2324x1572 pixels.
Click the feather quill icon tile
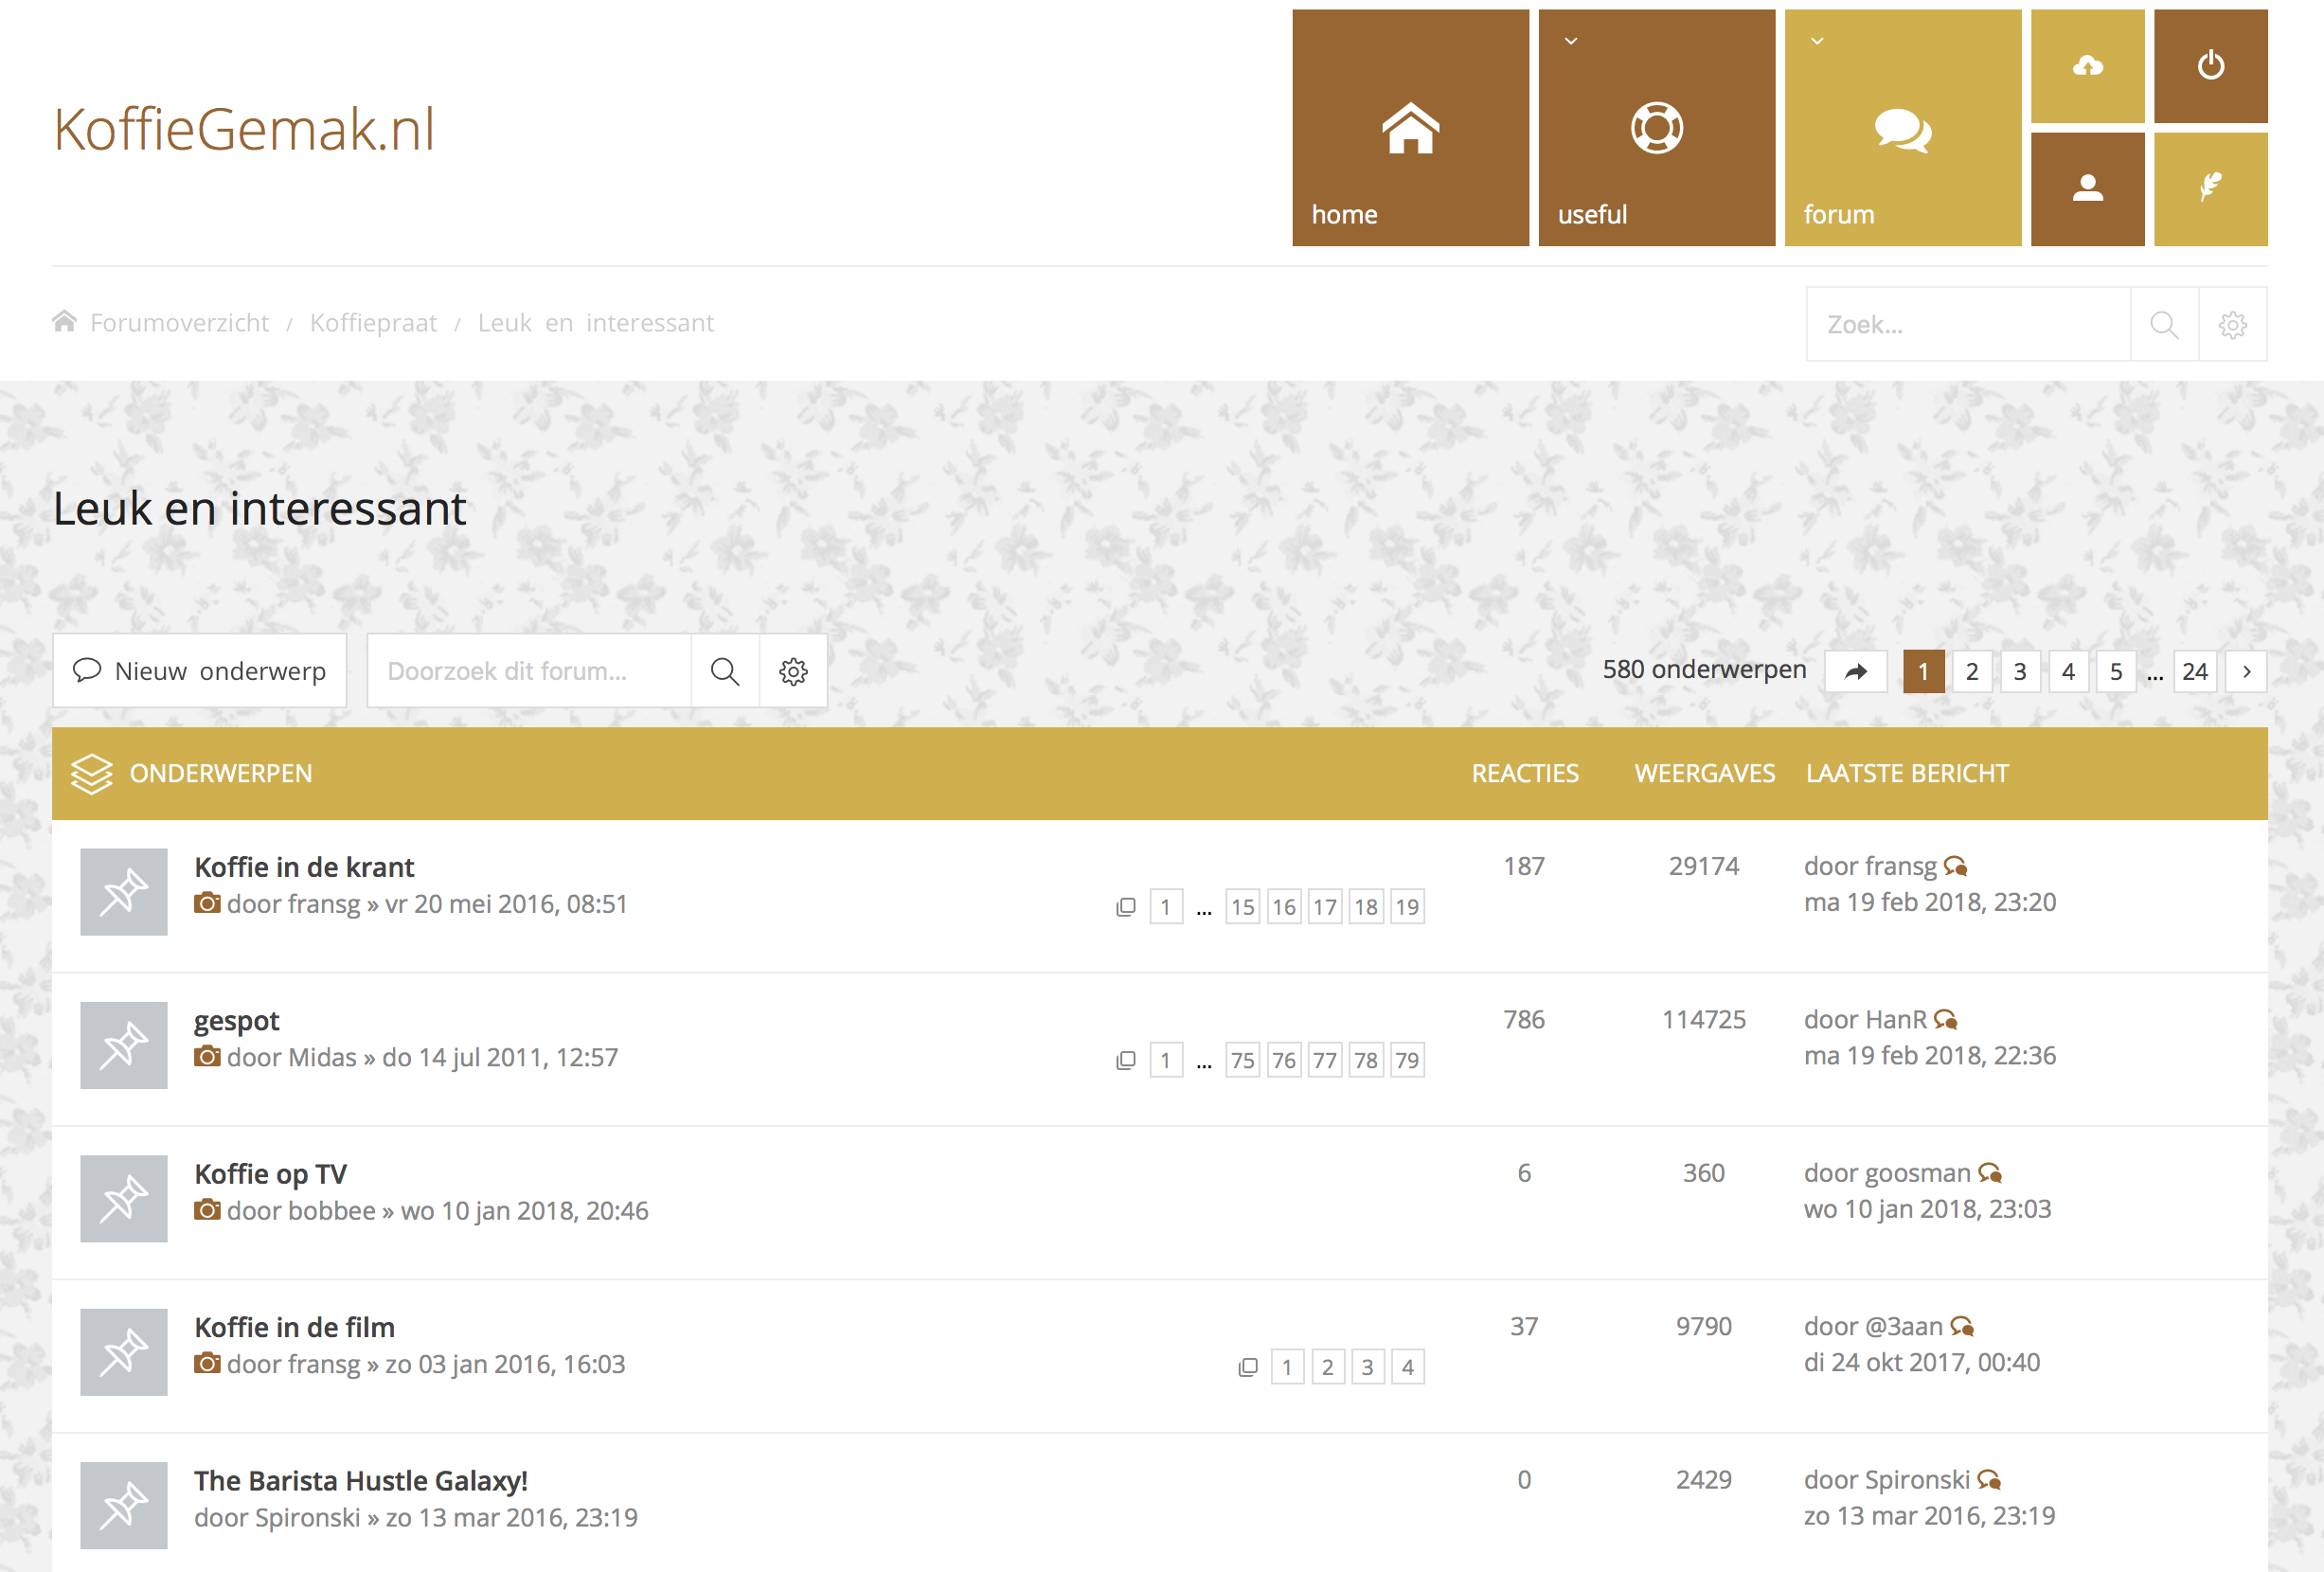(x=2210, y=188)
